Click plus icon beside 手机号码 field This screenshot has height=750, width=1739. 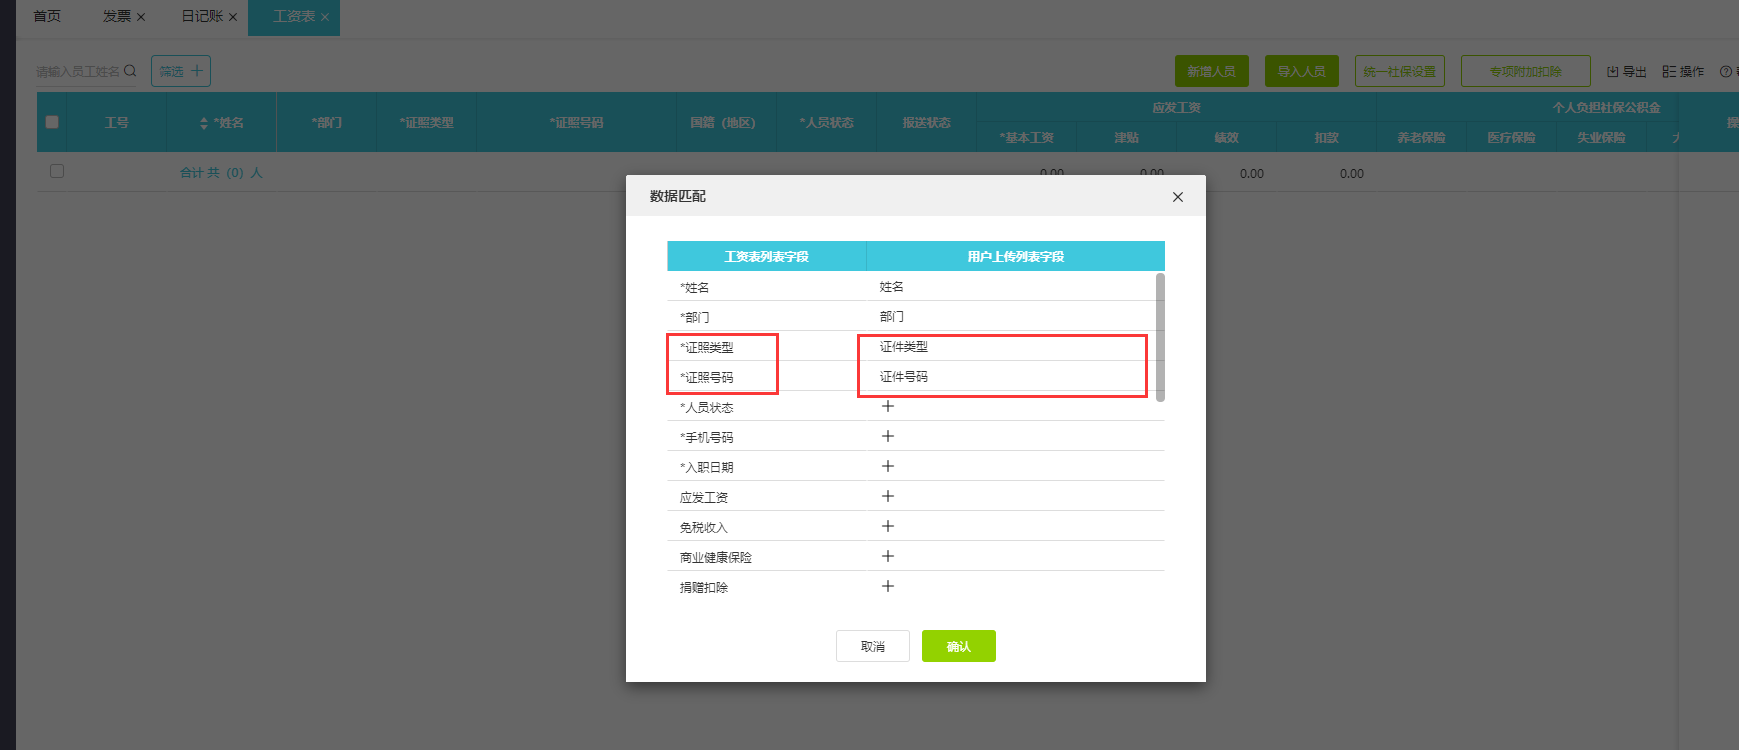(x=888, y=436)
